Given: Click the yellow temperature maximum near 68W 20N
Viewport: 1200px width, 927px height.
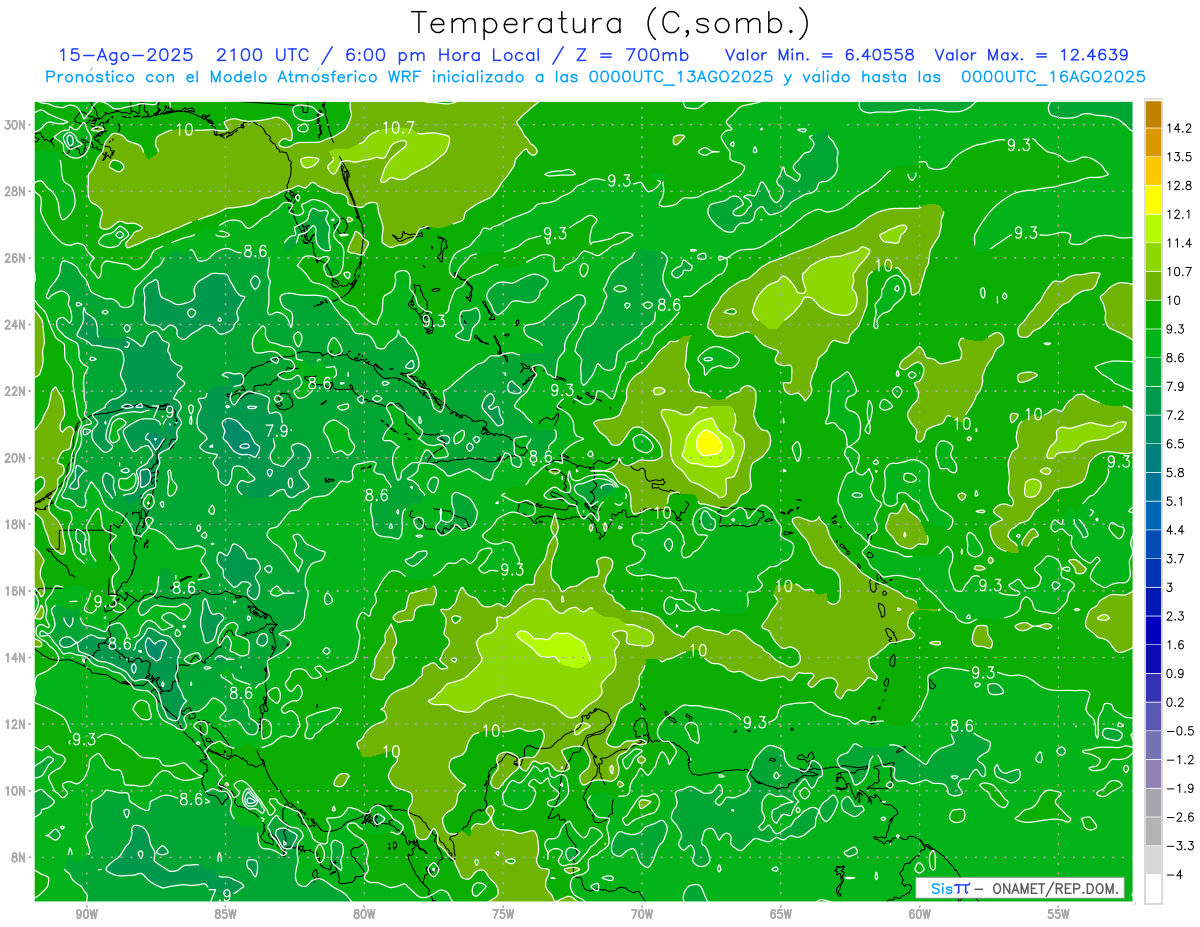Looking at the screenshot, I should [x=708, y=441].
